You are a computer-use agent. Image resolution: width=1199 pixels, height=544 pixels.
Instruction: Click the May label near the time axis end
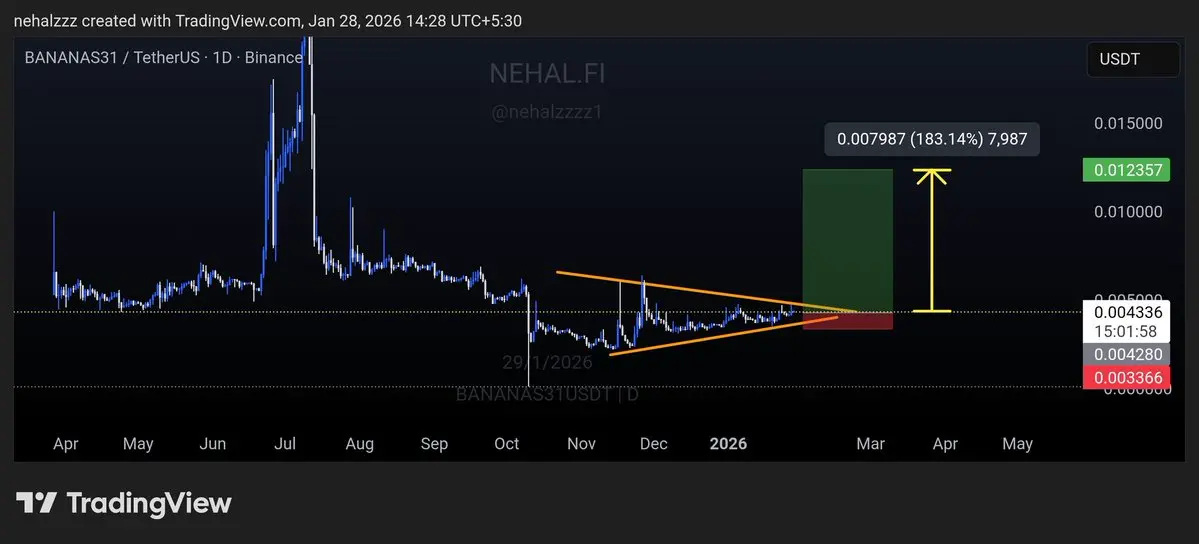1017,444
